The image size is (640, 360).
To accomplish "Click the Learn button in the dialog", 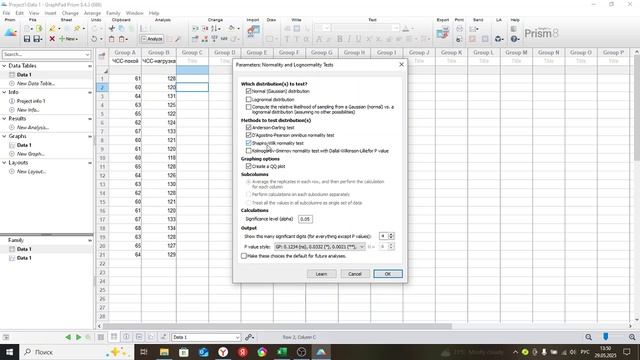I will pos(322,274).
